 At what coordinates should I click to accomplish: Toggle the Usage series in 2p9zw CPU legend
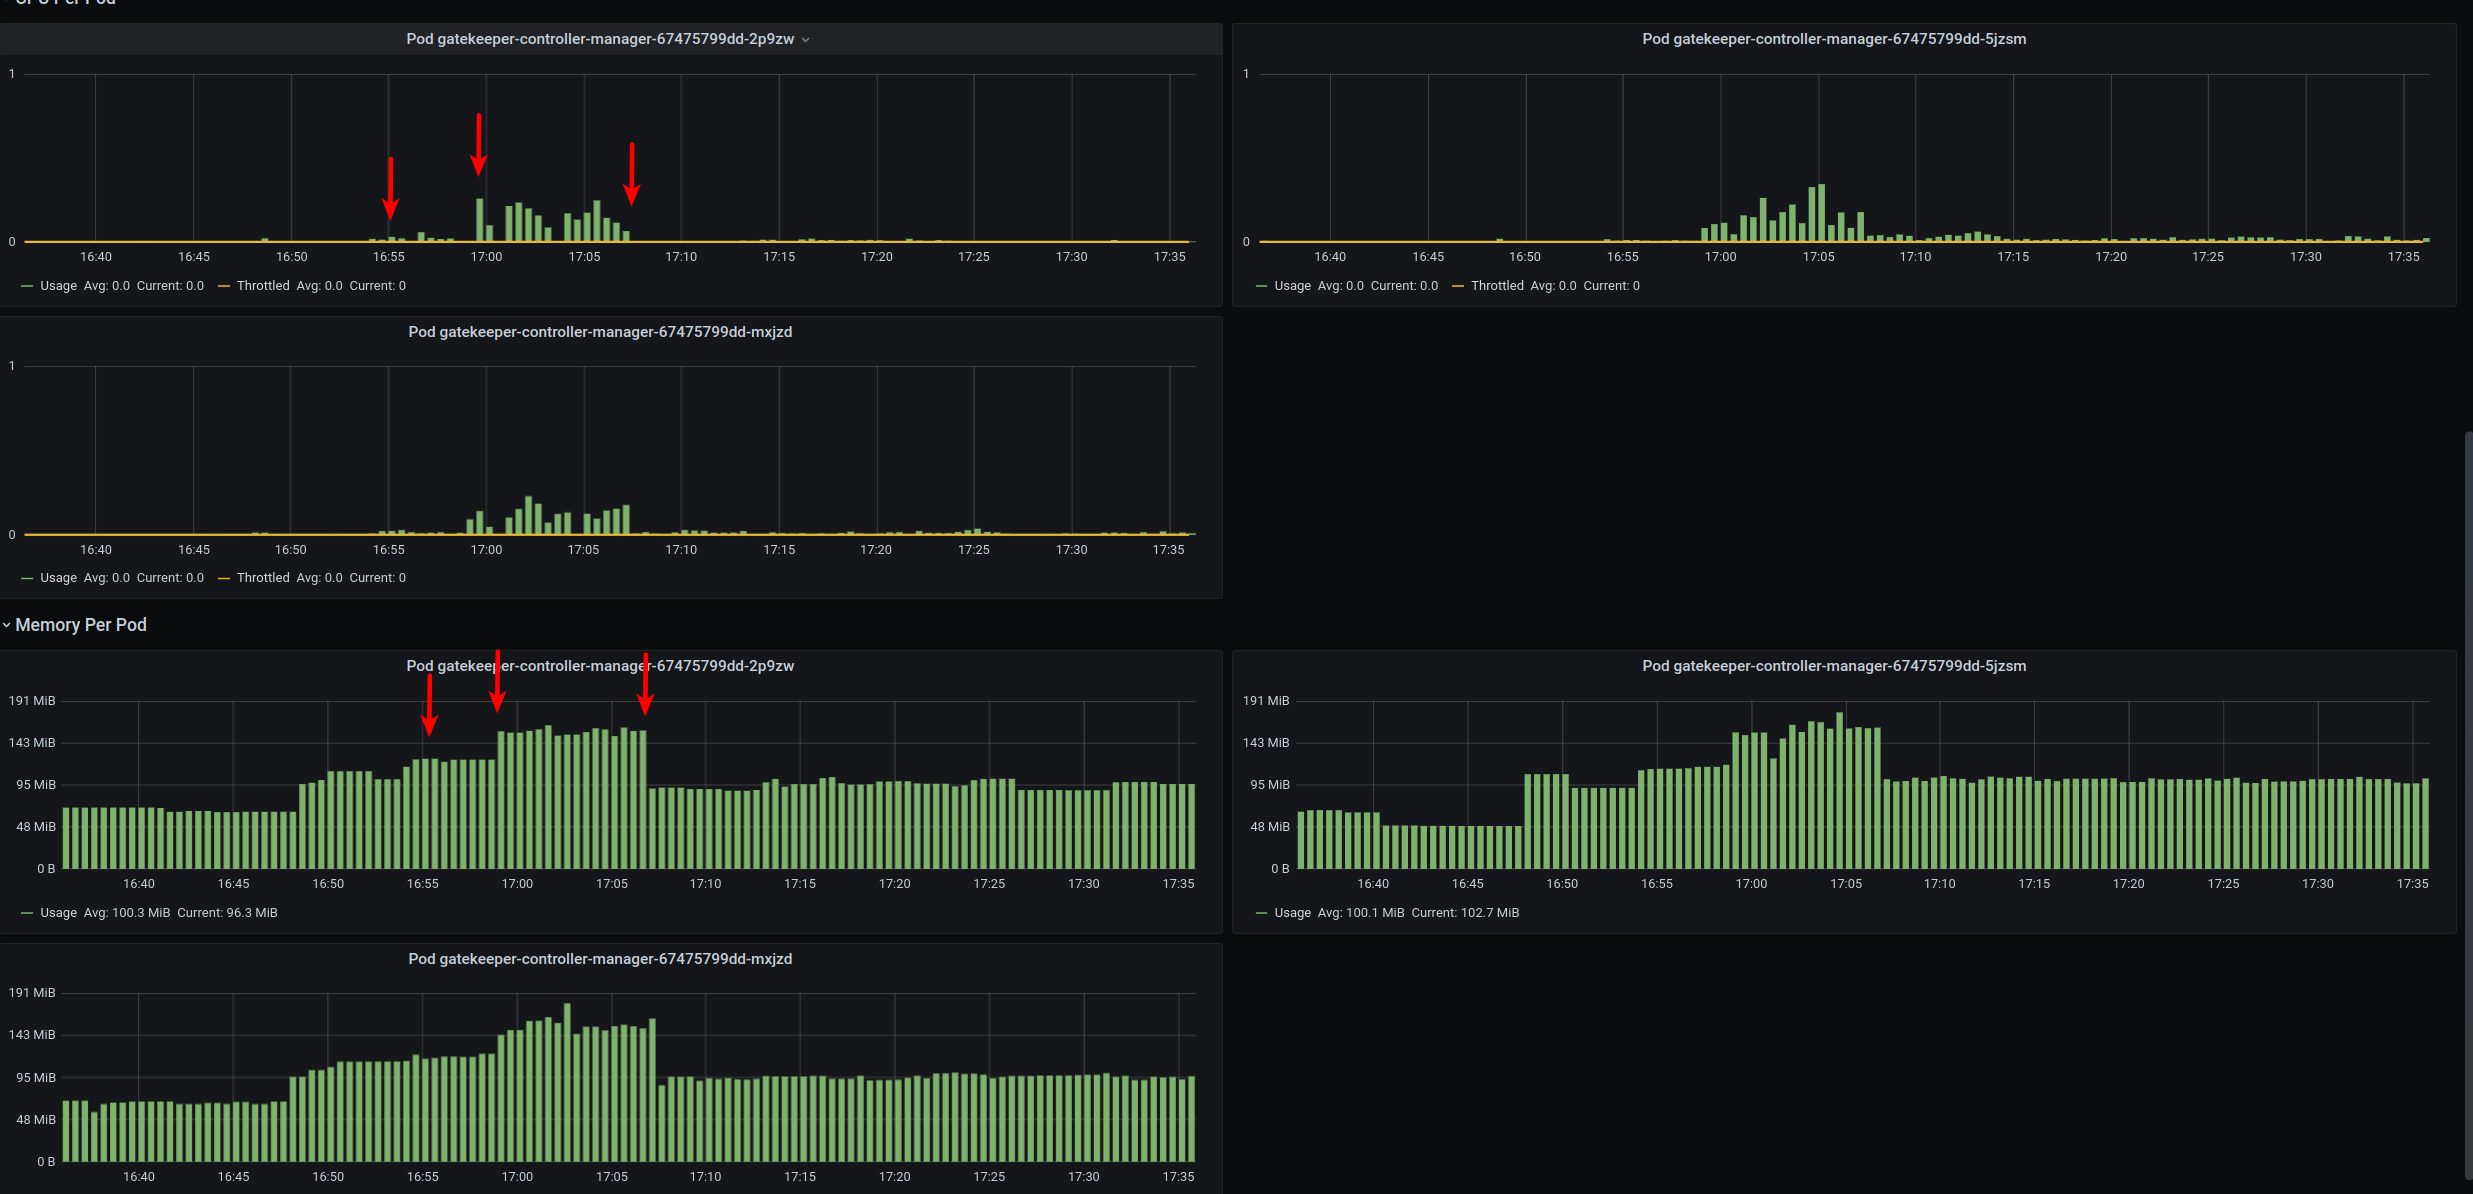tap(58, 285)
